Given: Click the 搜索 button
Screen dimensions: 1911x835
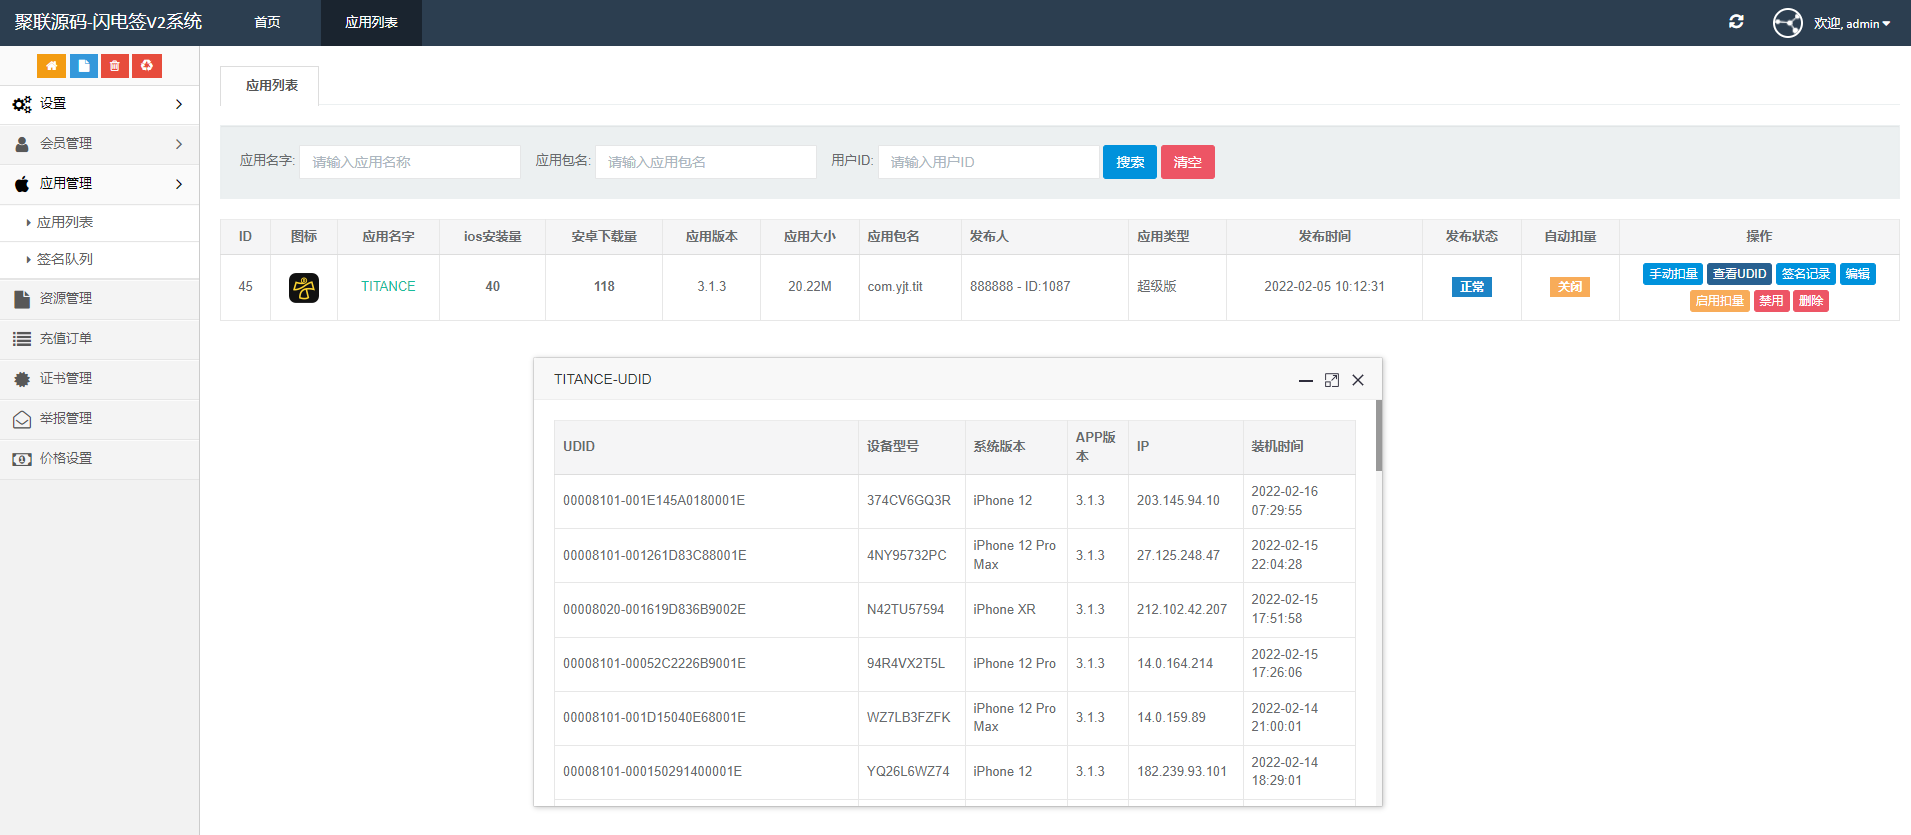Looking at the screenshot, I should click(x=1130, y=162).
